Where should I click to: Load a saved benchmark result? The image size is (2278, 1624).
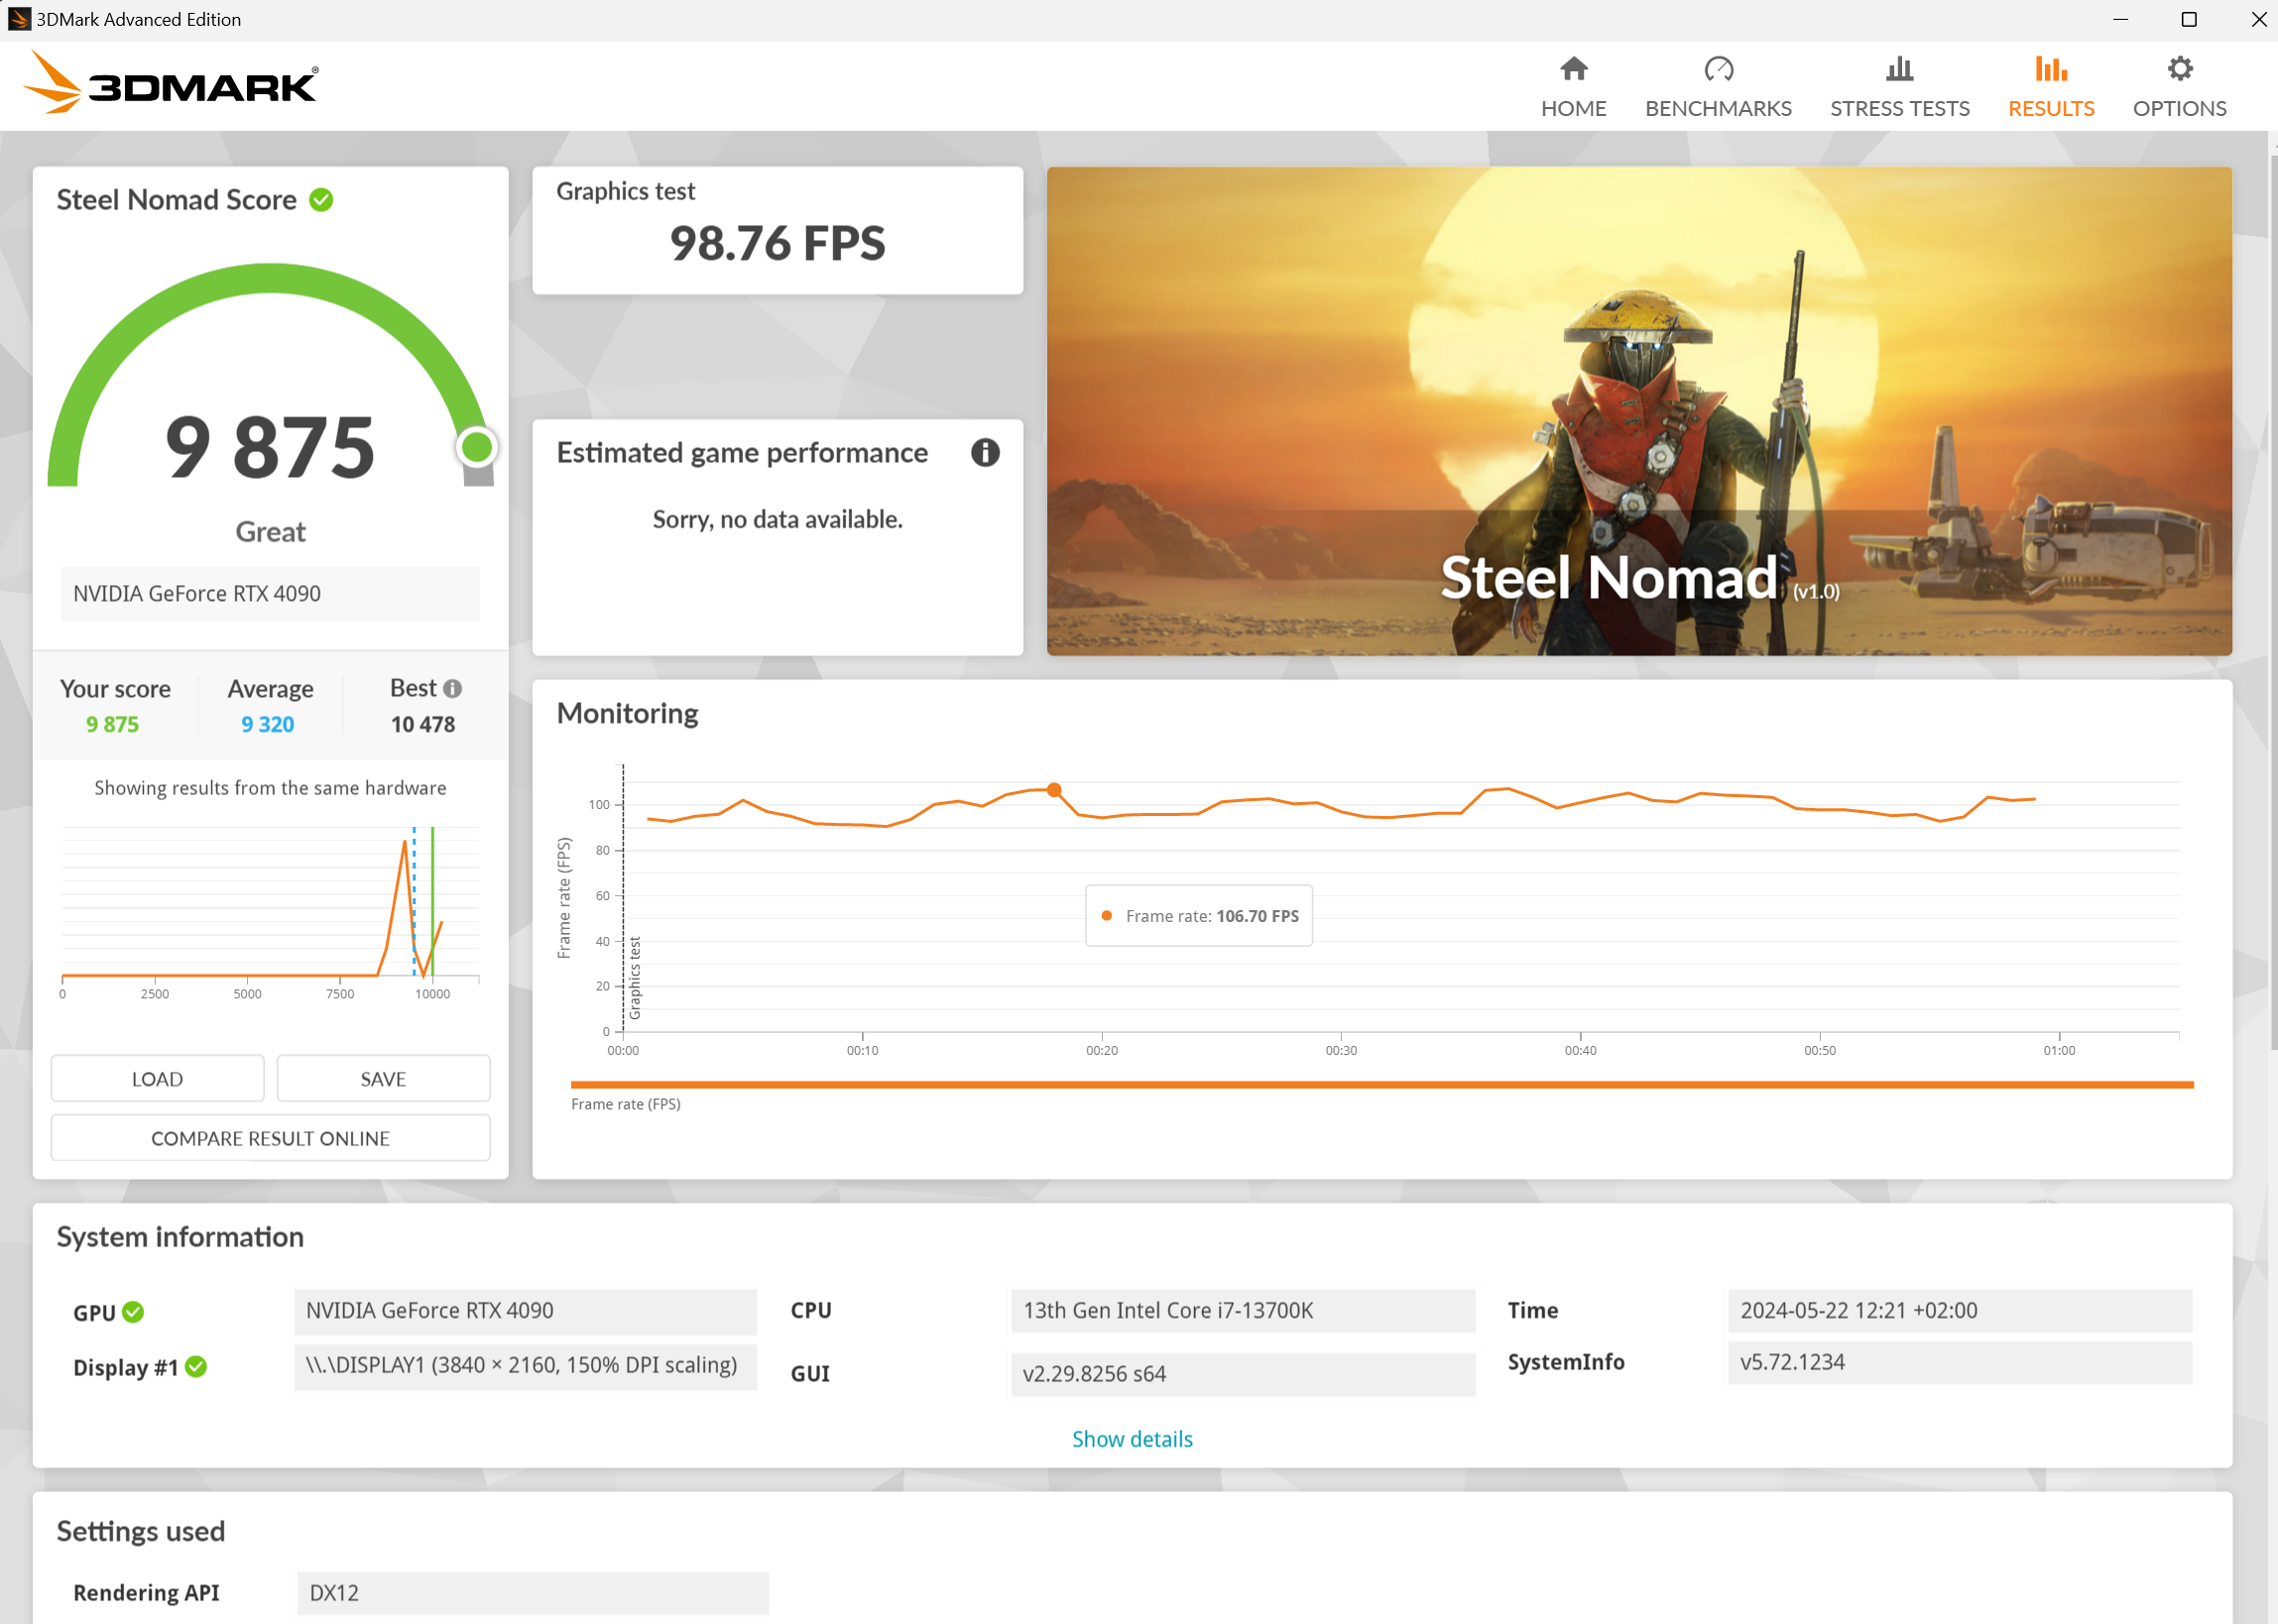coord(156,1078)
